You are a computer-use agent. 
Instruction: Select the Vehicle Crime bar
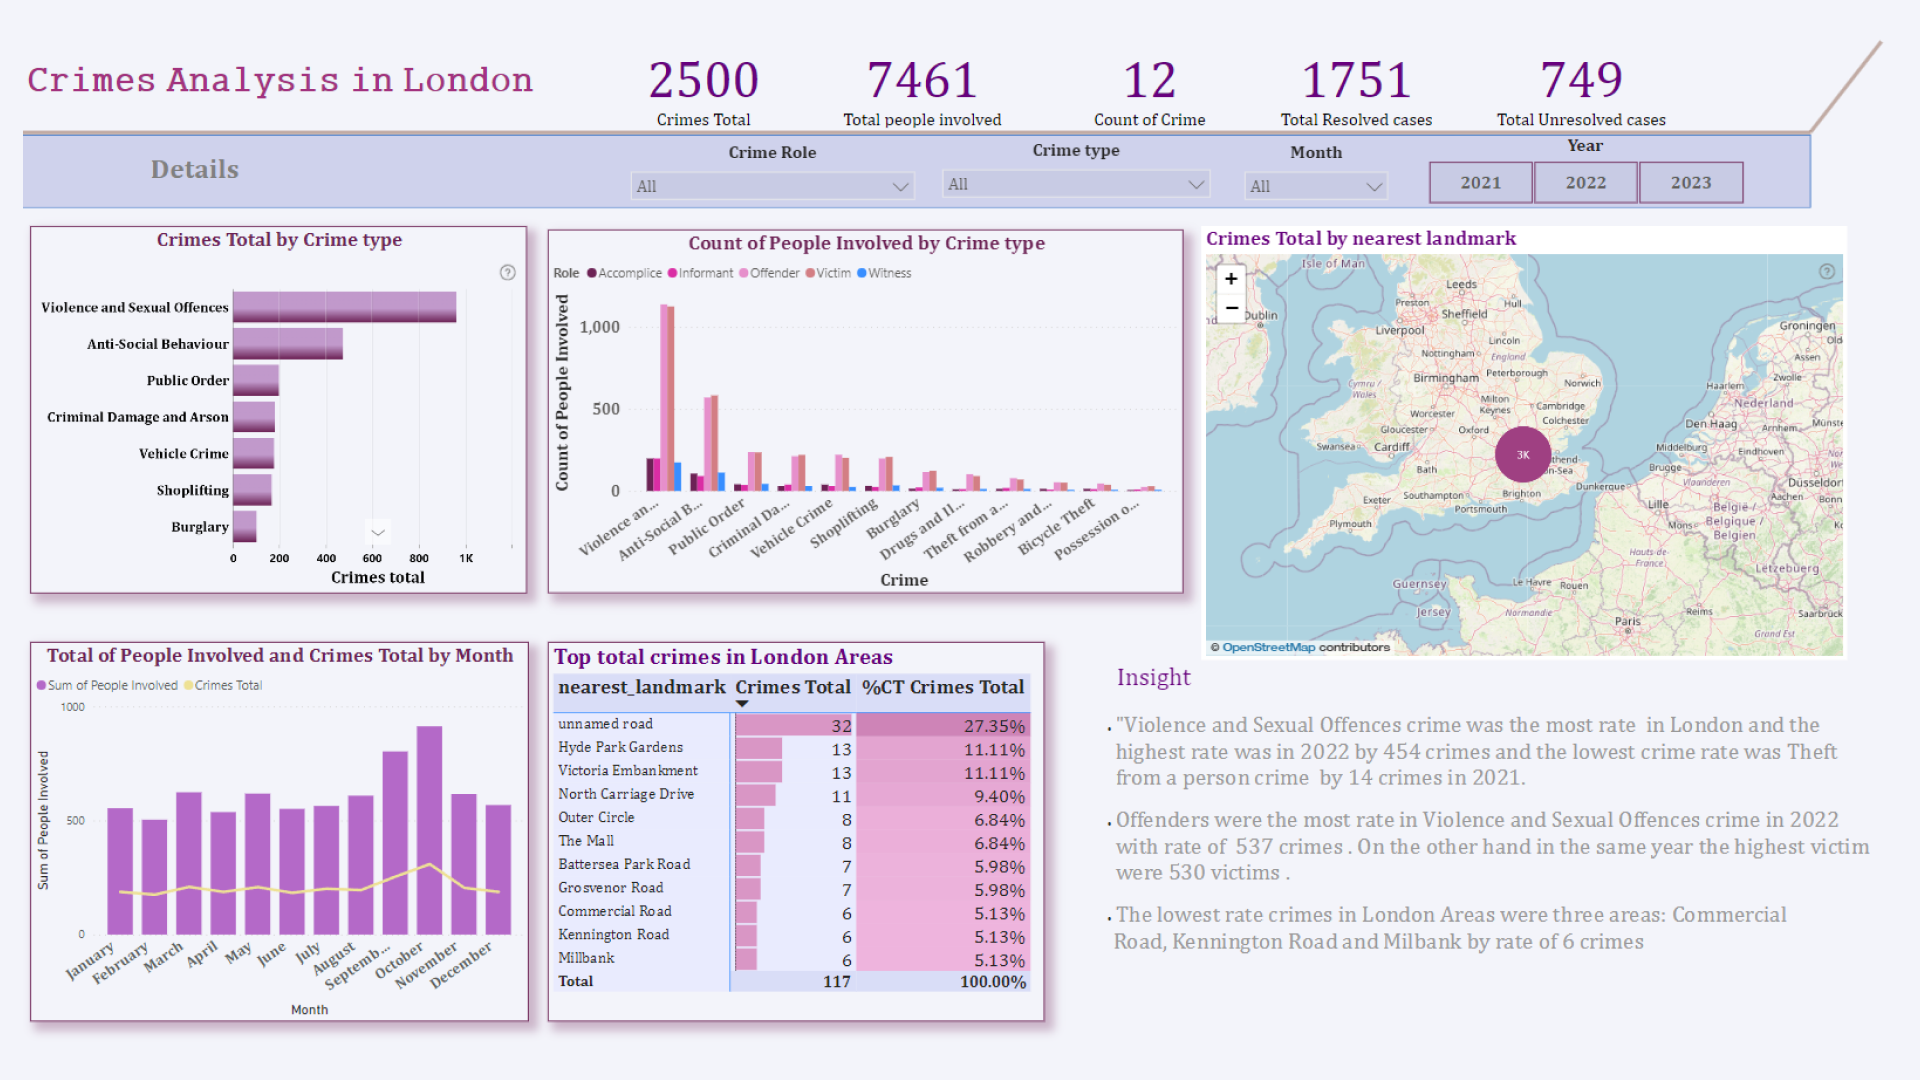tap(253, 453)
